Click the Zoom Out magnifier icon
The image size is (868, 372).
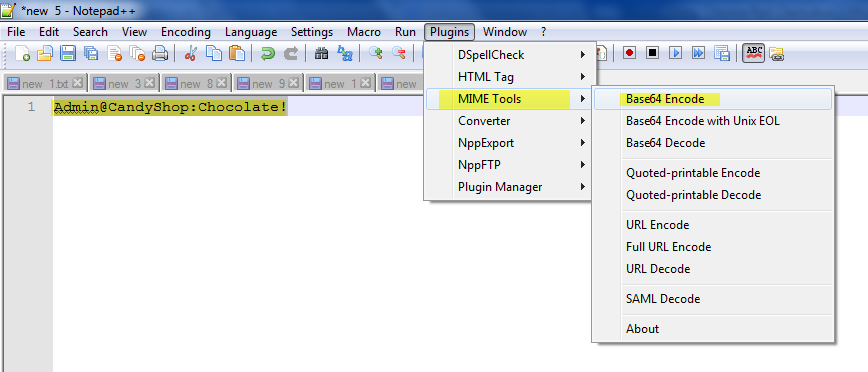[x=399, y=53]
